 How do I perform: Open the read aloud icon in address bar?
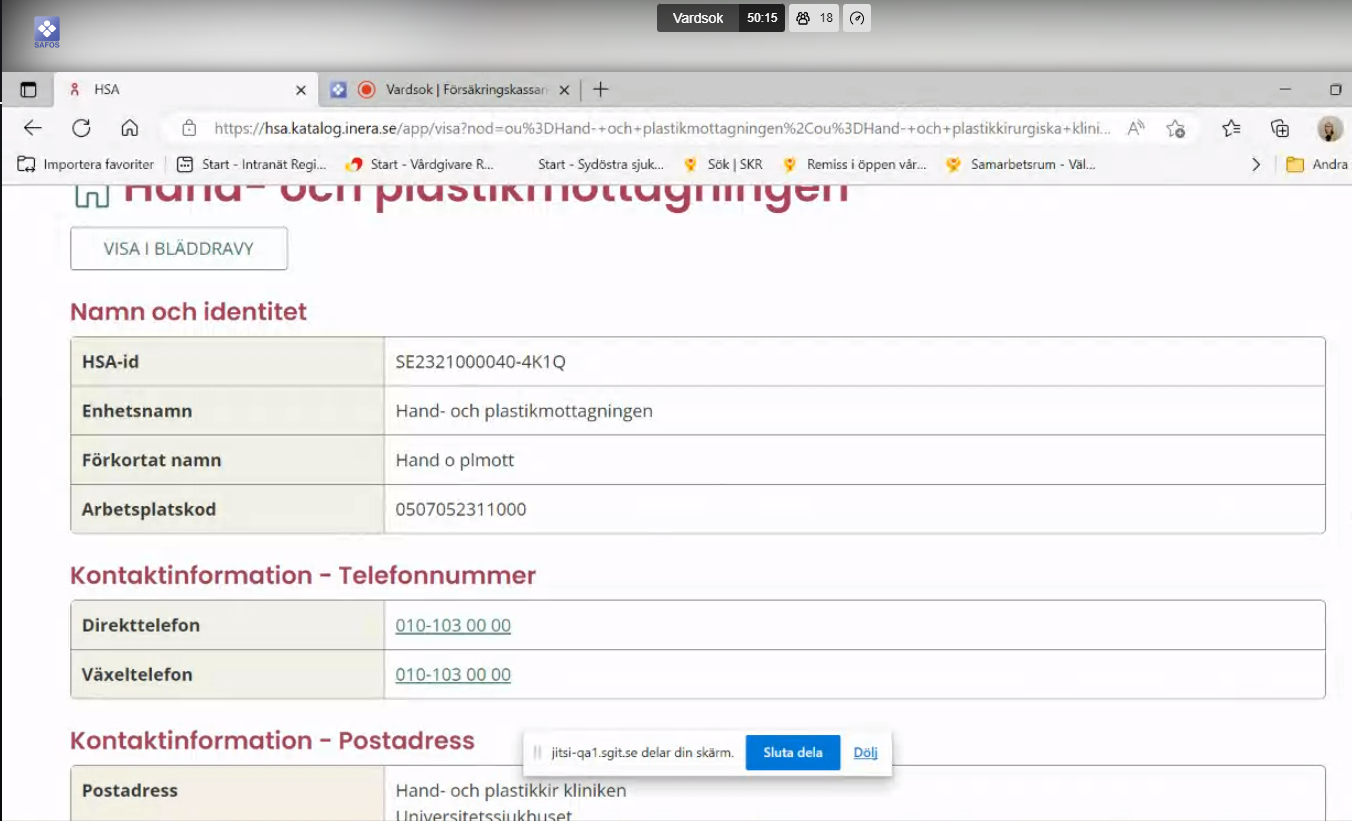click(1136, 128)
